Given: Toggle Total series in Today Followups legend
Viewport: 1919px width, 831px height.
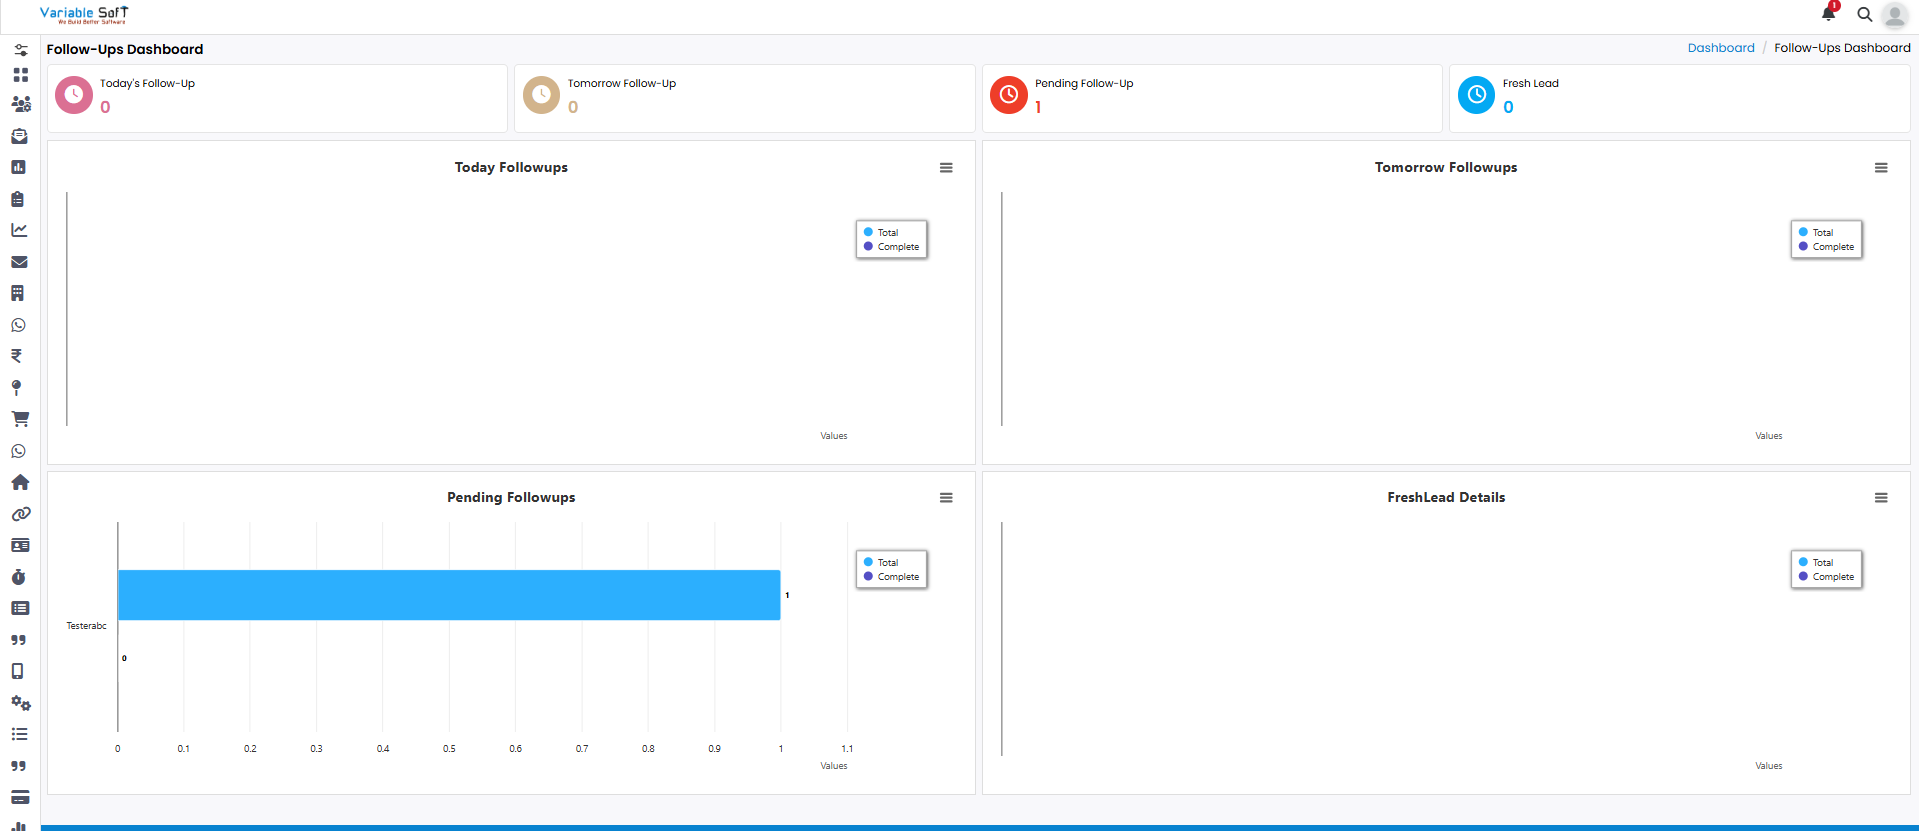Looking at the screenshot, I should (x=881, y=232).
